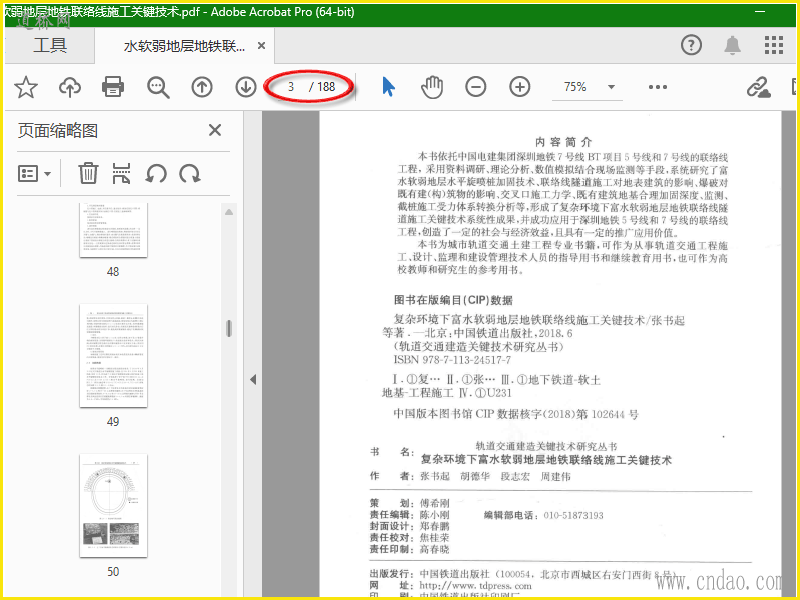Close the 页面缩略图 thumbnails panel
This screenshot has width=800, height=600.
tap(215, 130)
